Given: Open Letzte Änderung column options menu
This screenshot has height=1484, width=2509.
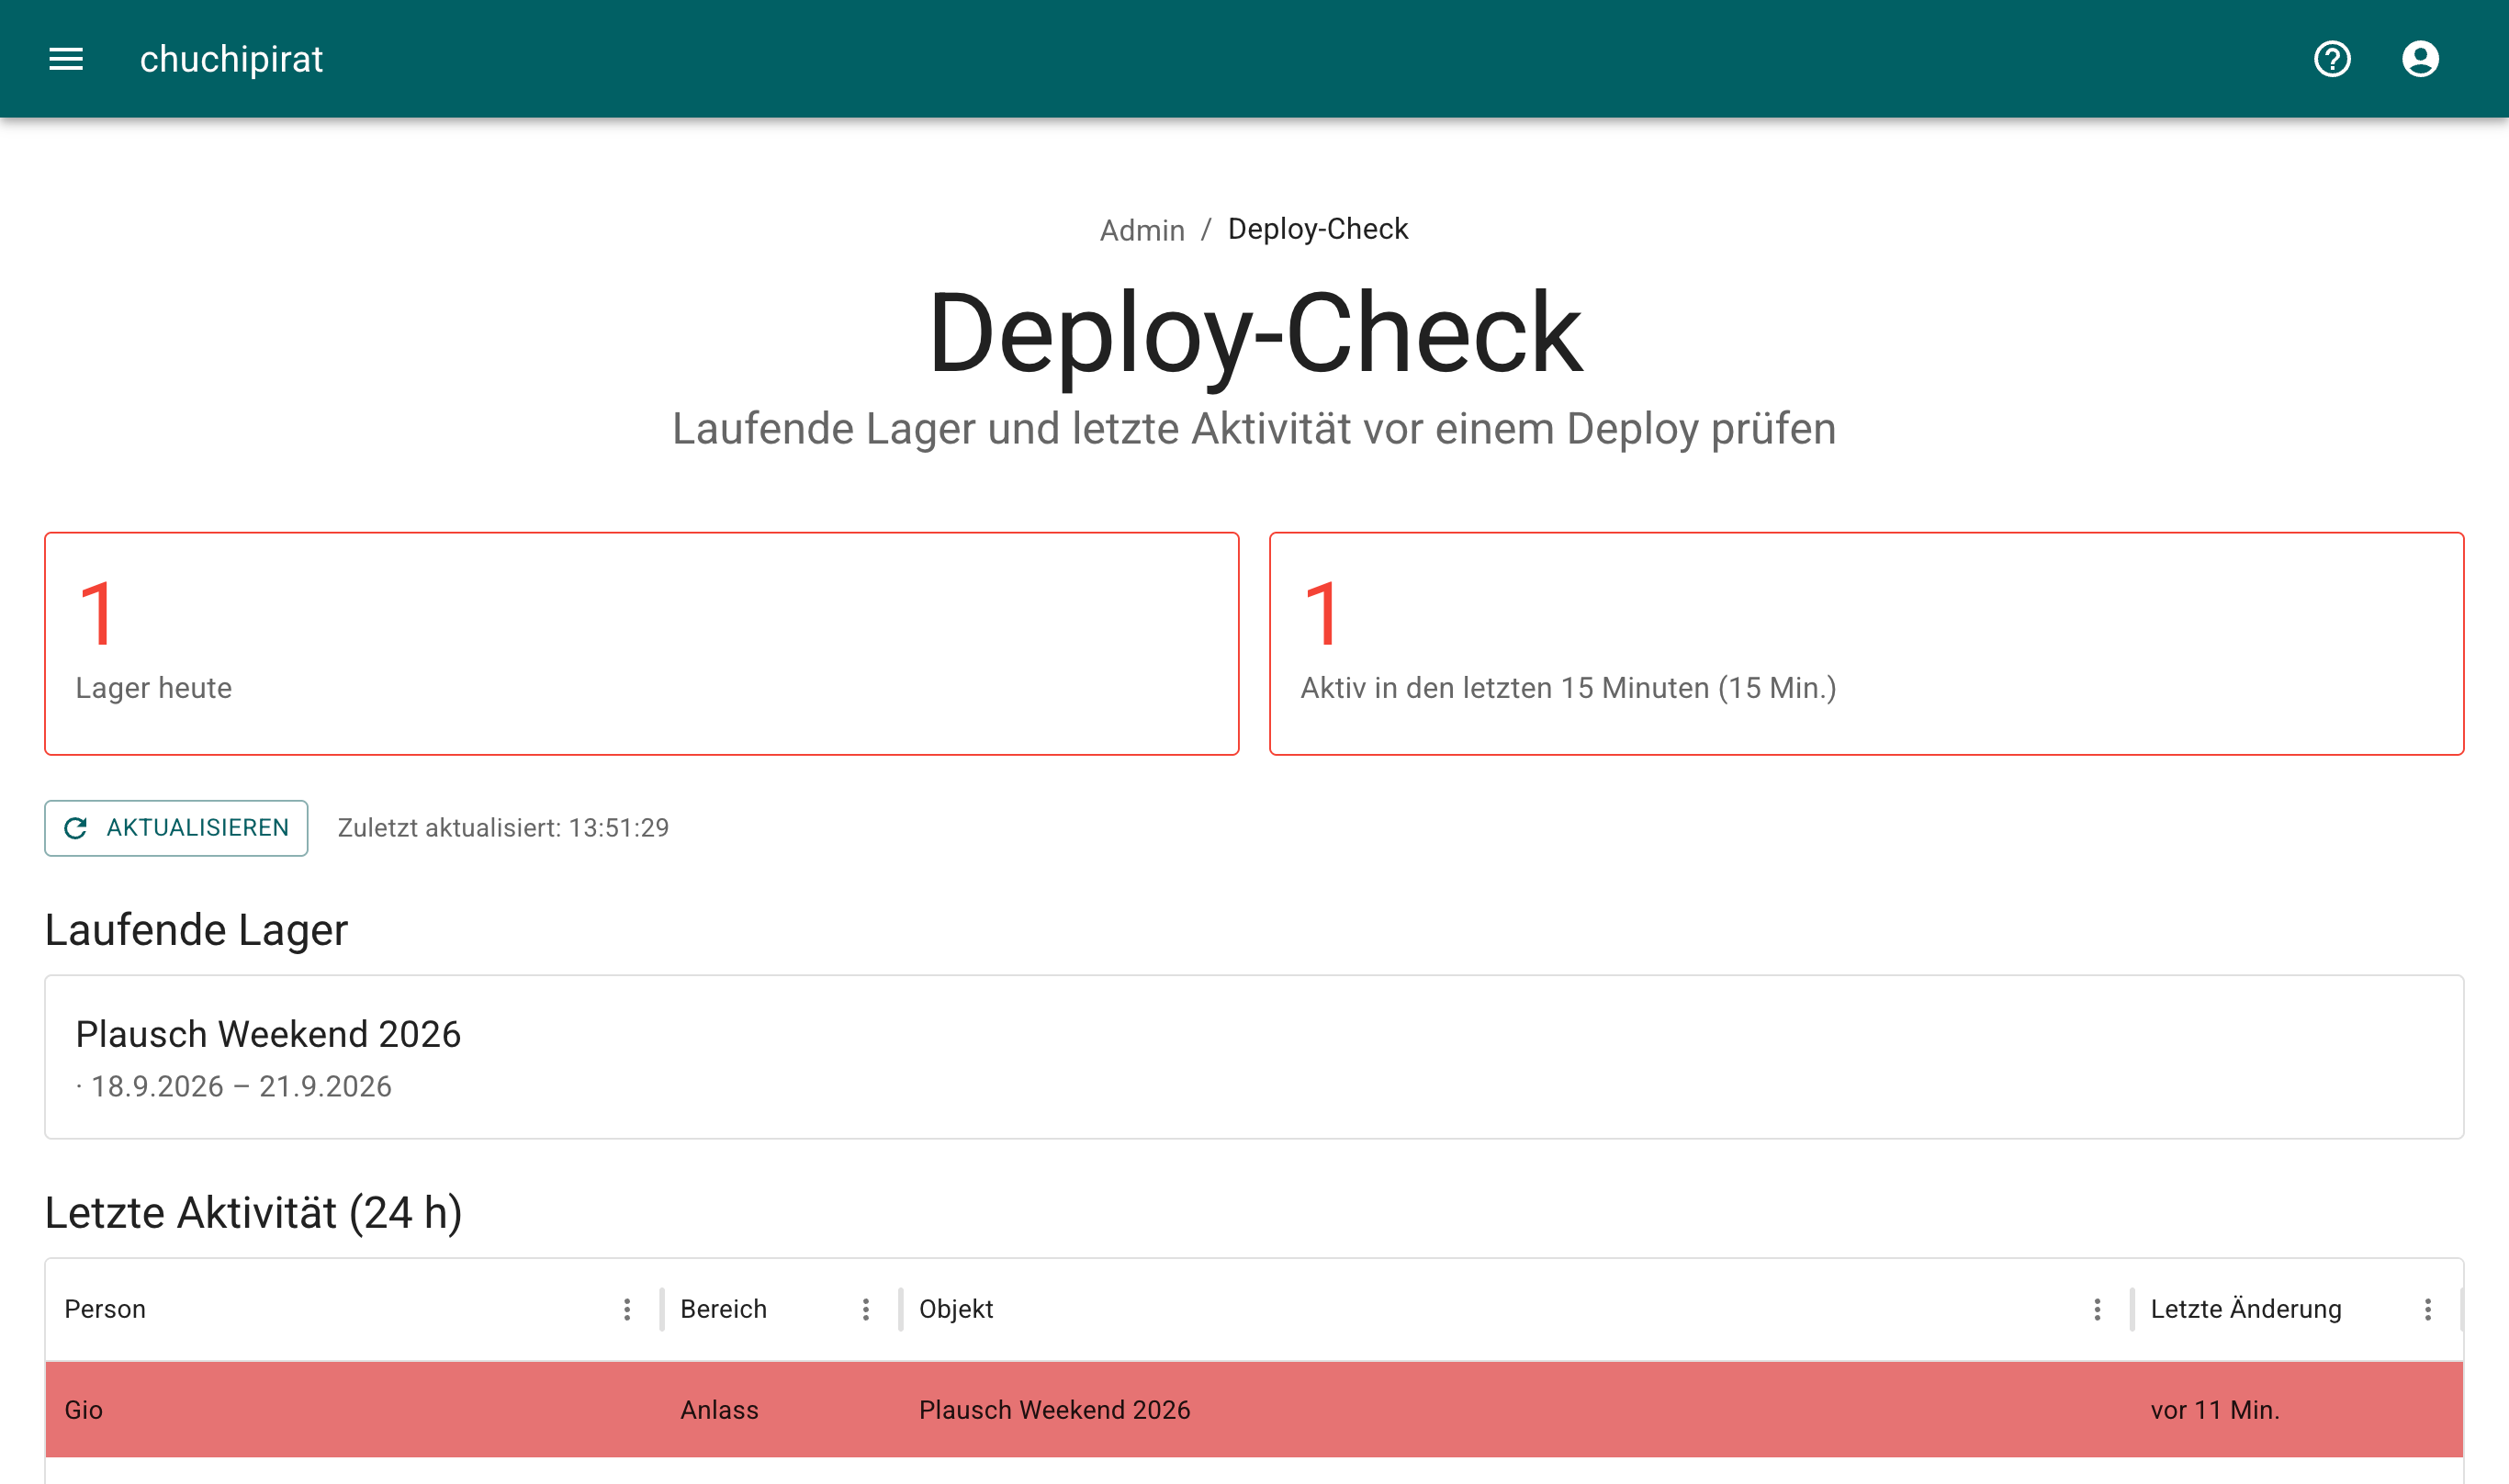Looking at the screenshot, I should pos(2427,1310).
